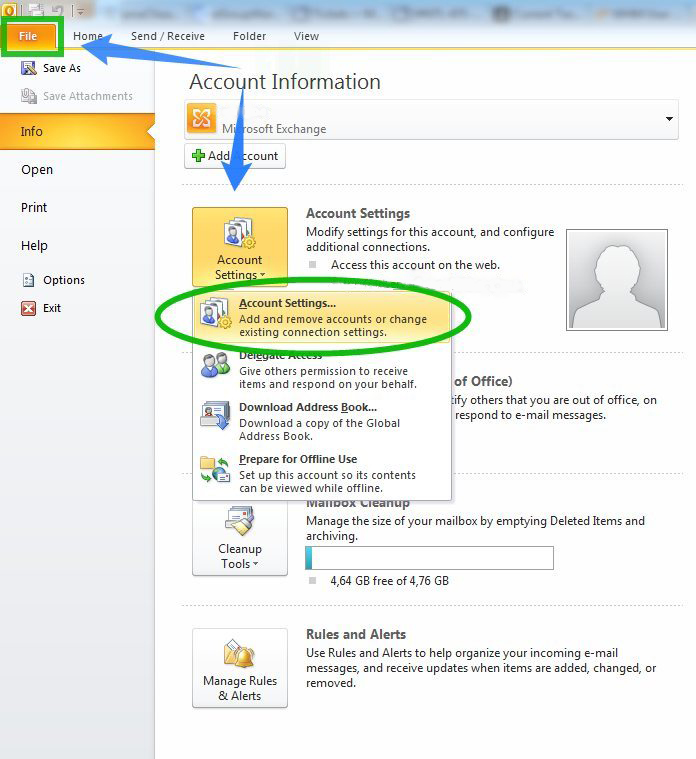Choose Delegate Access menu entry
The width and height of the screenshot is (696, 759).
pos(321,369)
